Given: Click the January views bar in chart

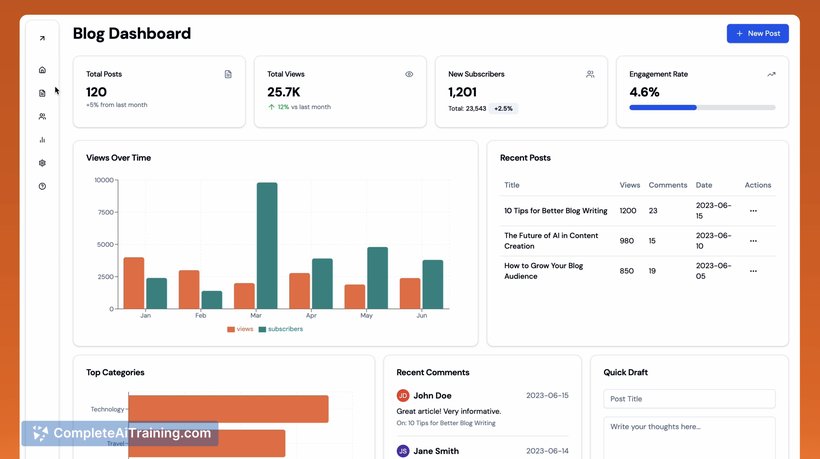Looking at the screenshot, I should [134, 283].
